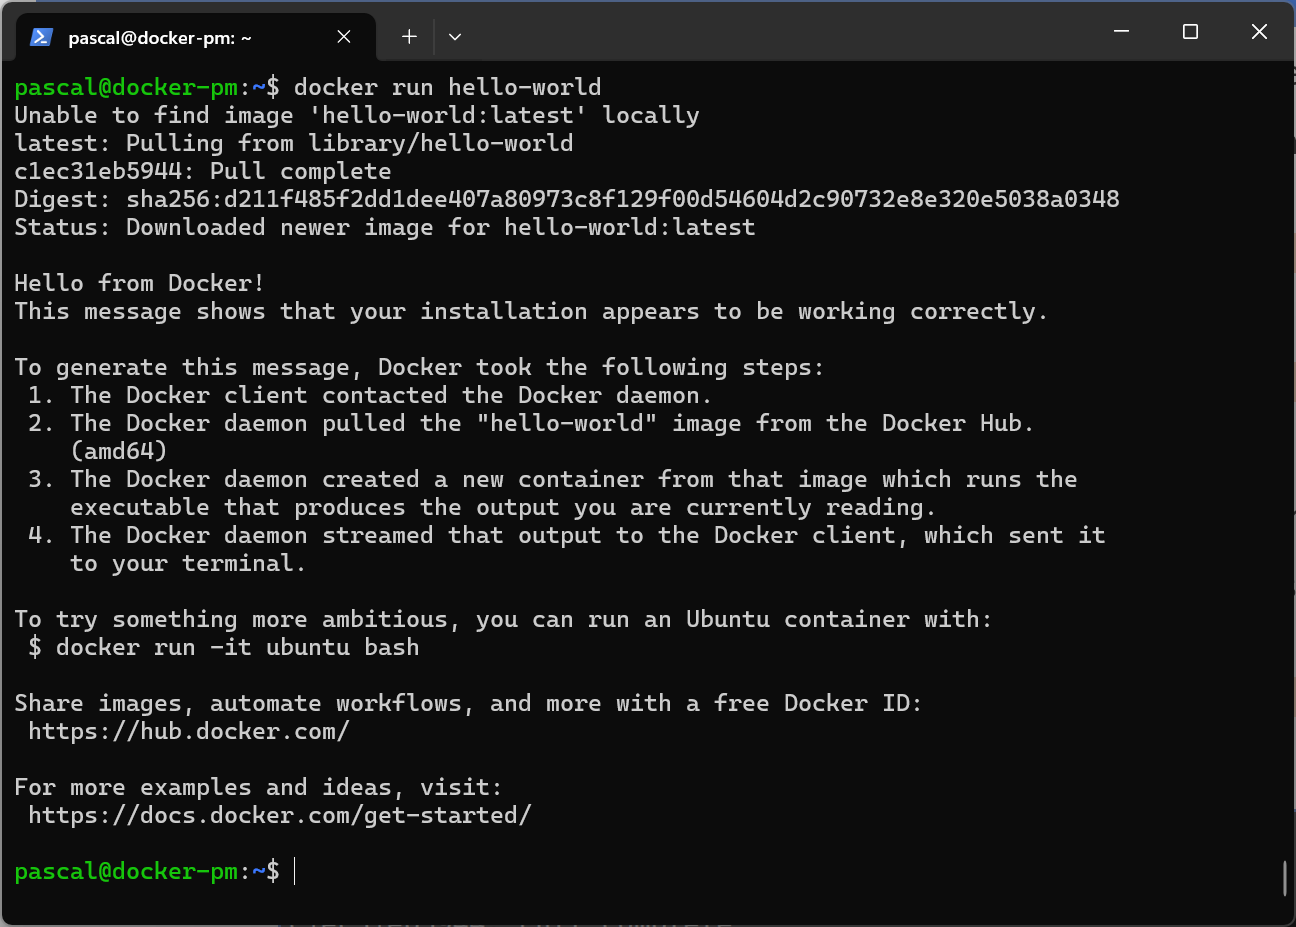Click the bottom pascal@docker-pm prompt text
This screenshot has height=927, width=1296.
(147, 871)
